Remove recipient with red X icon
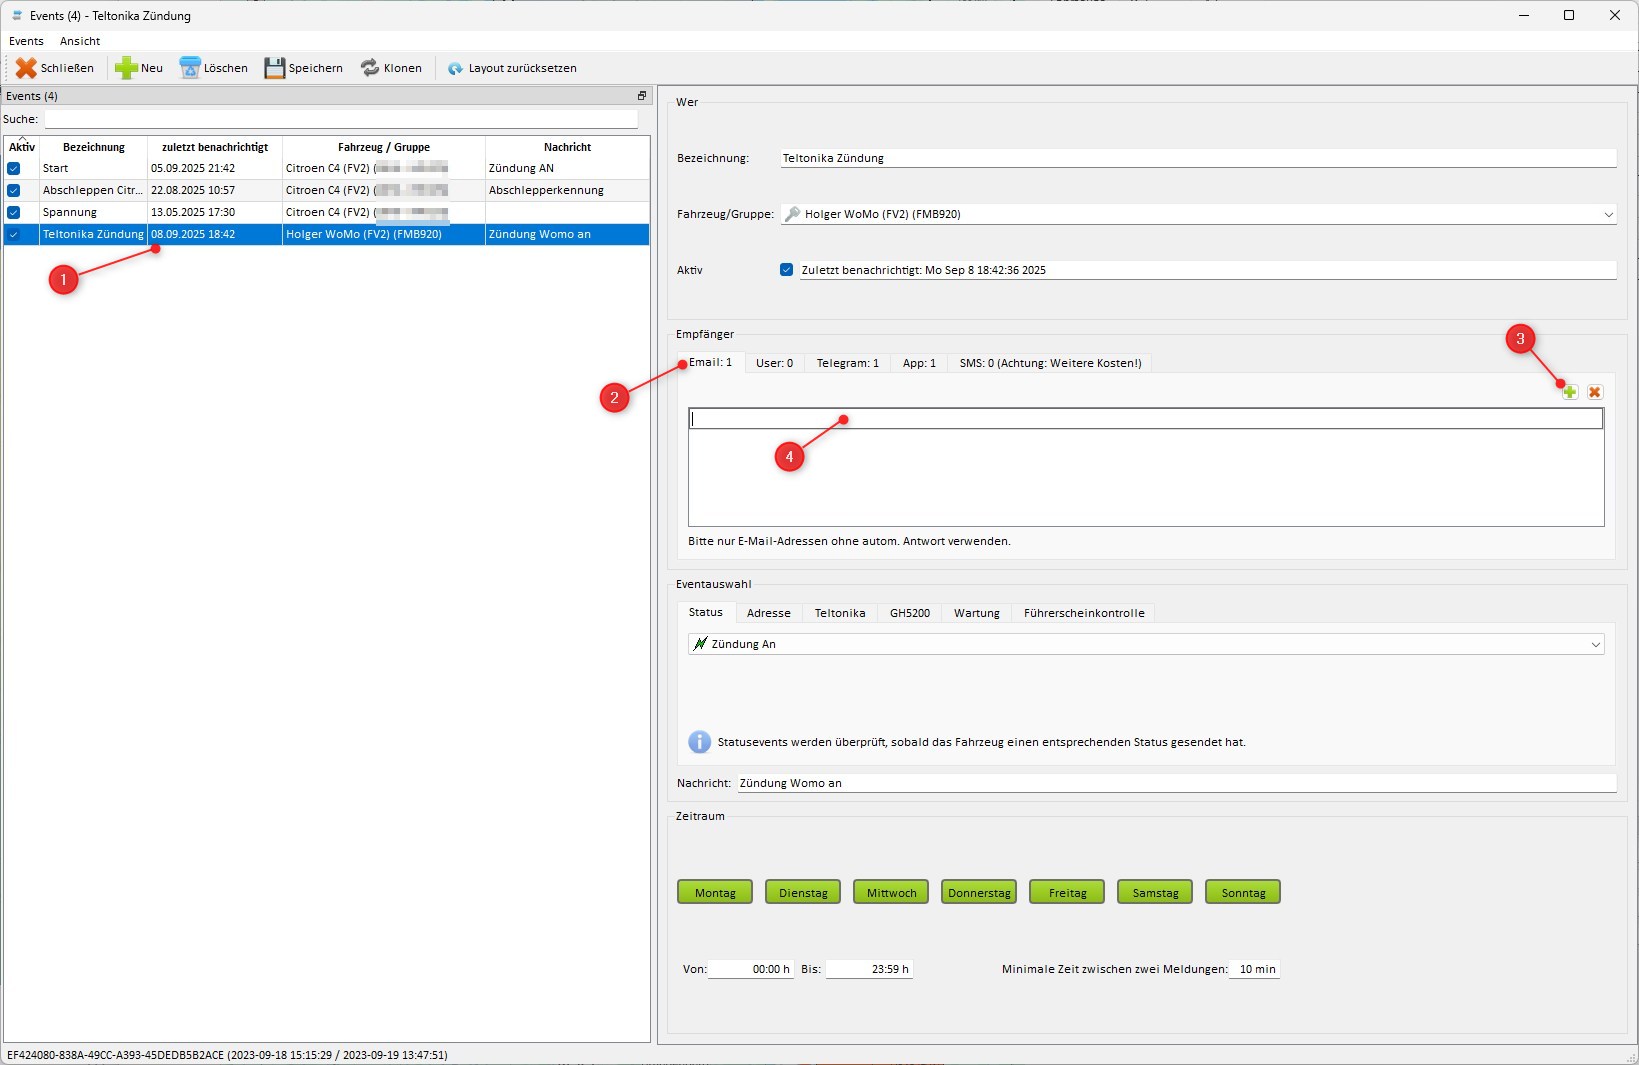This screenshot has height=1065, width=1639. coord(1595,392)
